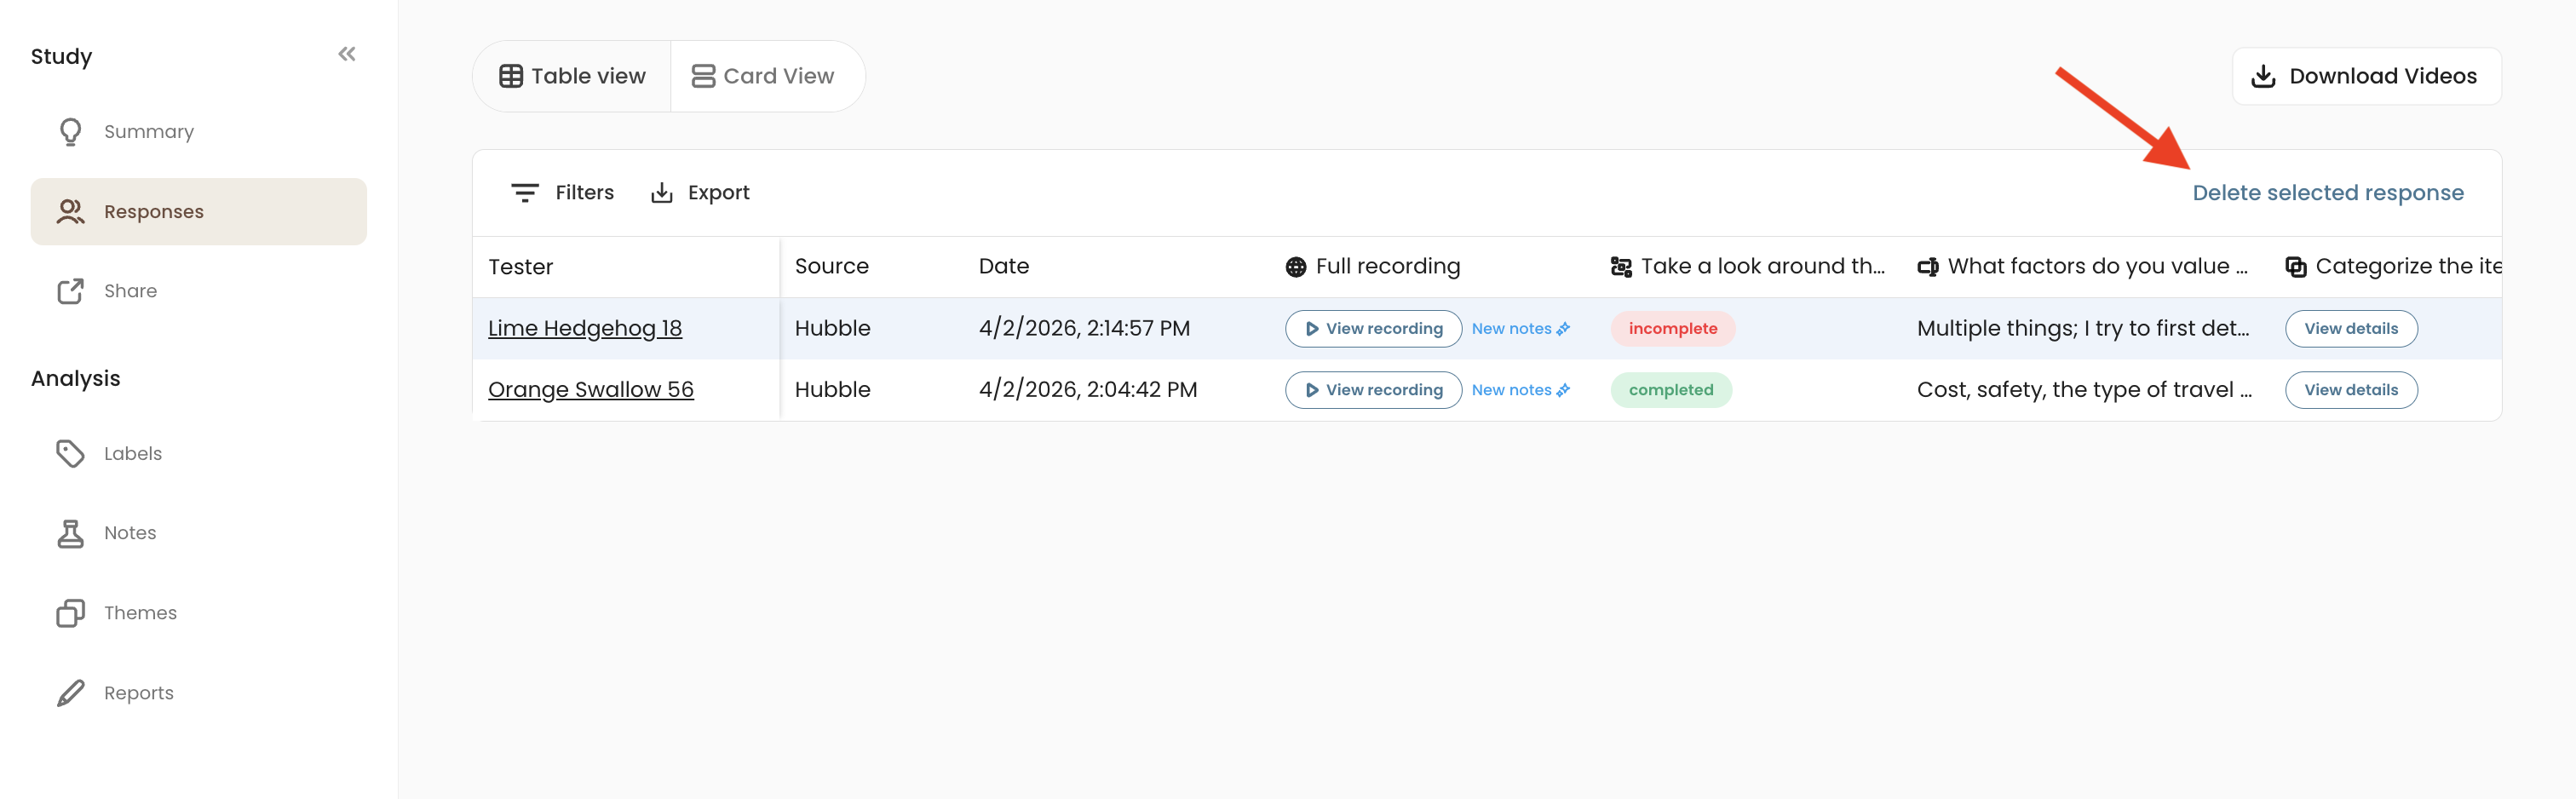Click play icon in Orange Swallow recording button

(1311, 390)
